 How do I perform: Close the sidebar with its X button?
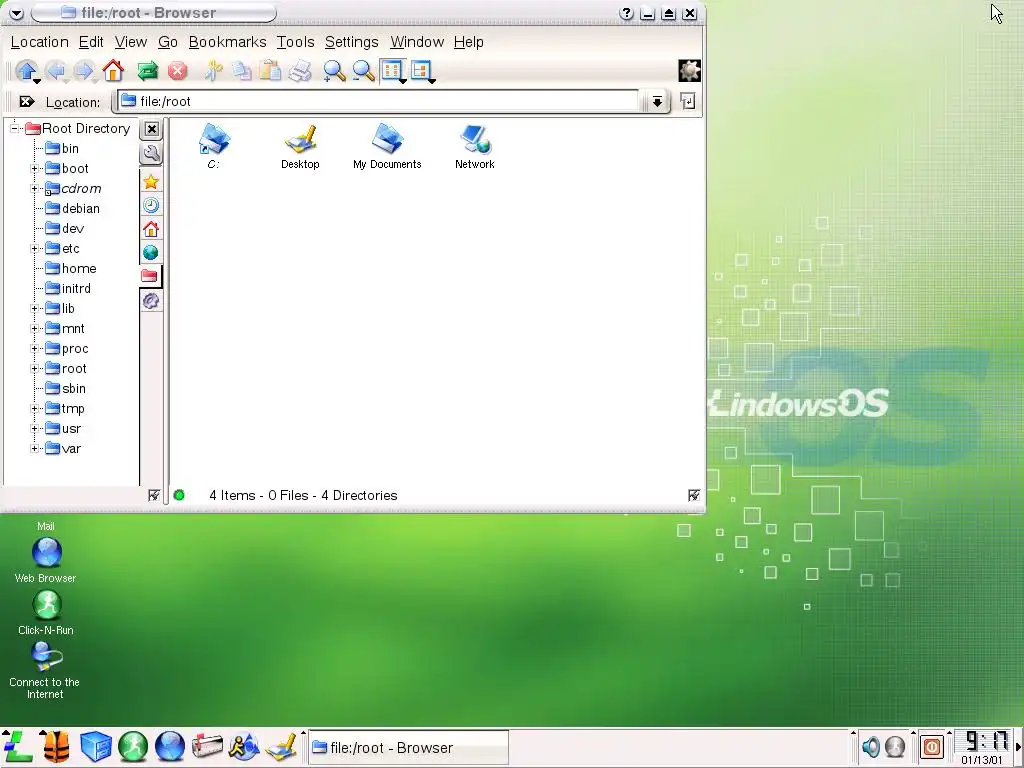pos(152,129)
